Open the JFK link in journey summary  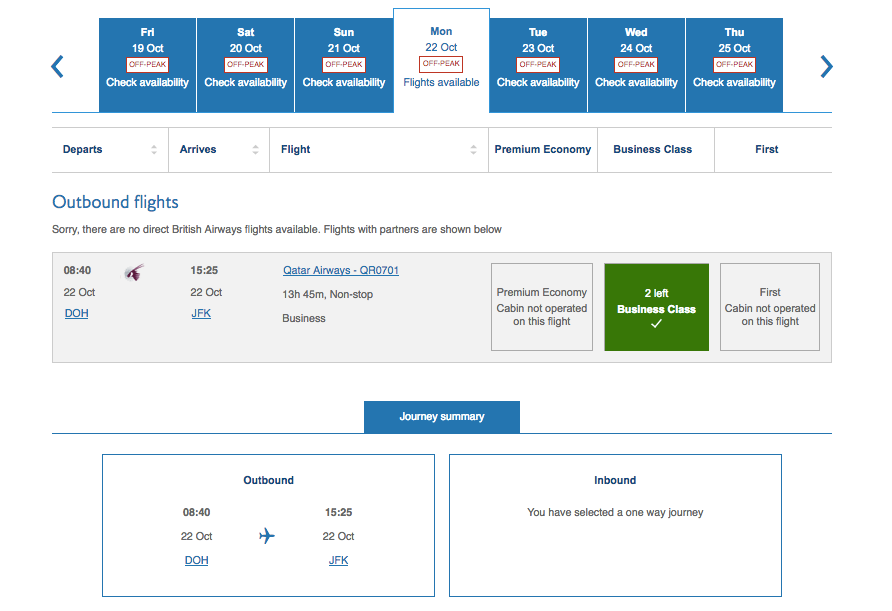(338, 561)
